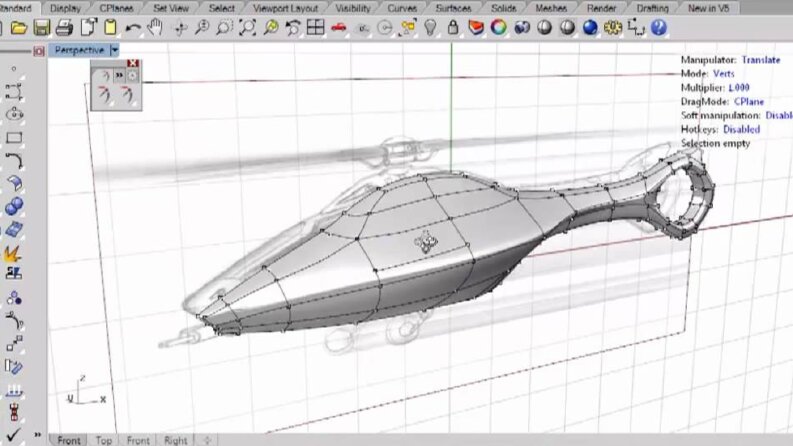The height and width of the screenshot is (446, 793).
Task: Choose the Rotate View tool
Action: (180, 28)
